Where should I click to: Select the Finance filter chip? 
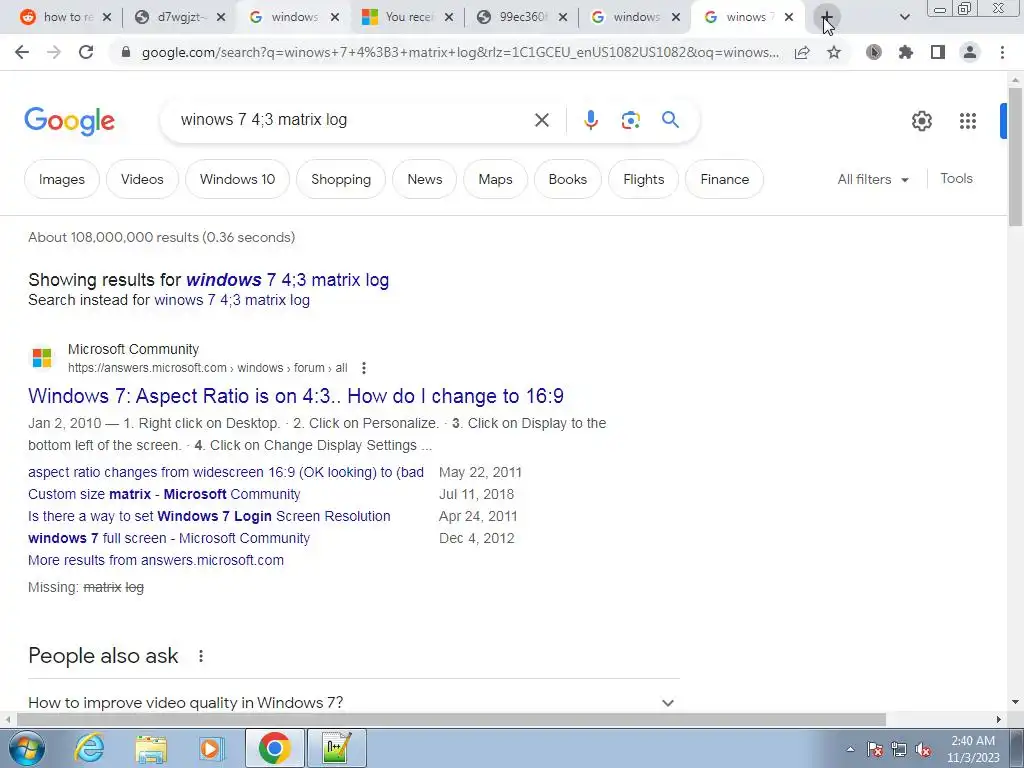tap(724, 180)
